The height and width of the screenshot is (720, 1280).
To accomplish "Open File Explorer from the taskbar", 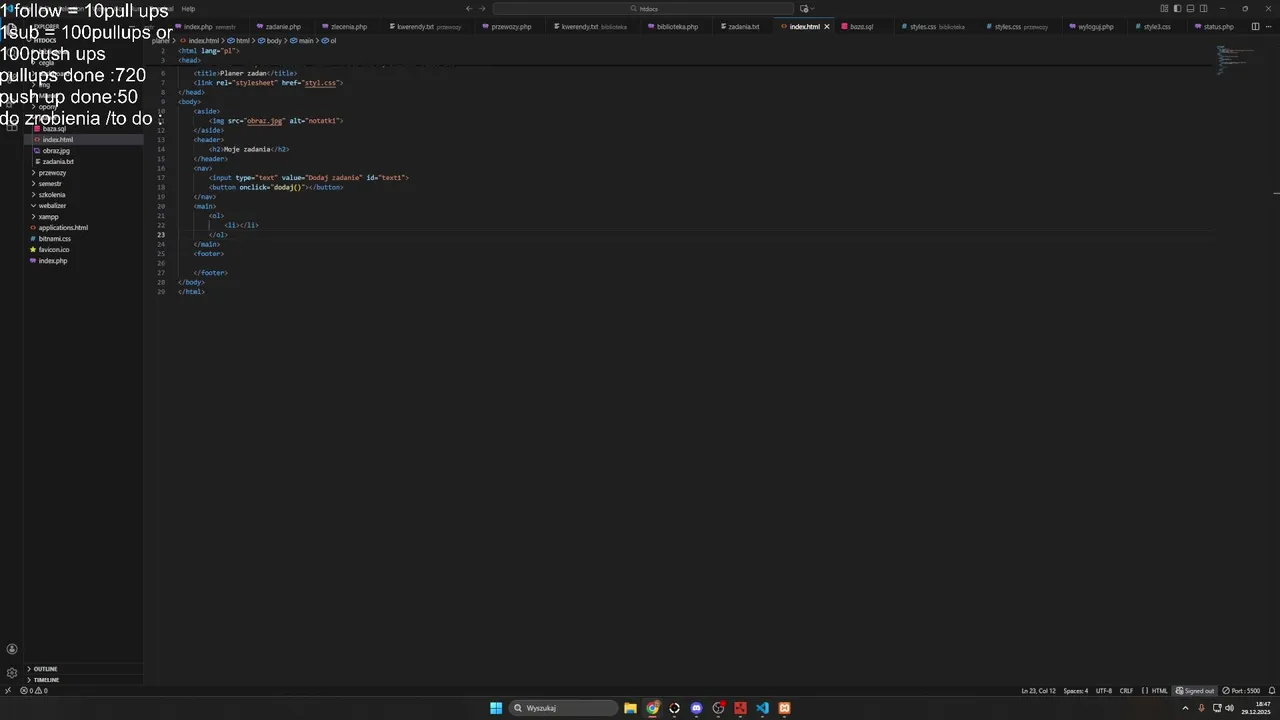I will 630,708.
